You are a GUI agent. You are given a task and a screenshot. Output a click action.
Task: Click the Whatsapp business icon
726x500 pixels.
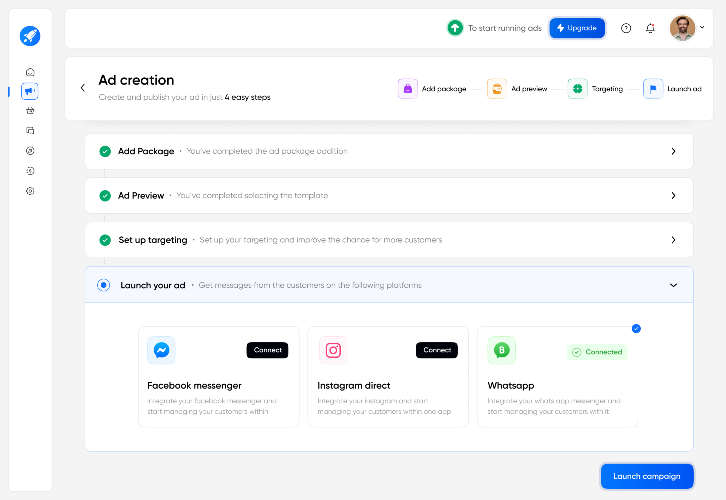(x=501, y=350)
